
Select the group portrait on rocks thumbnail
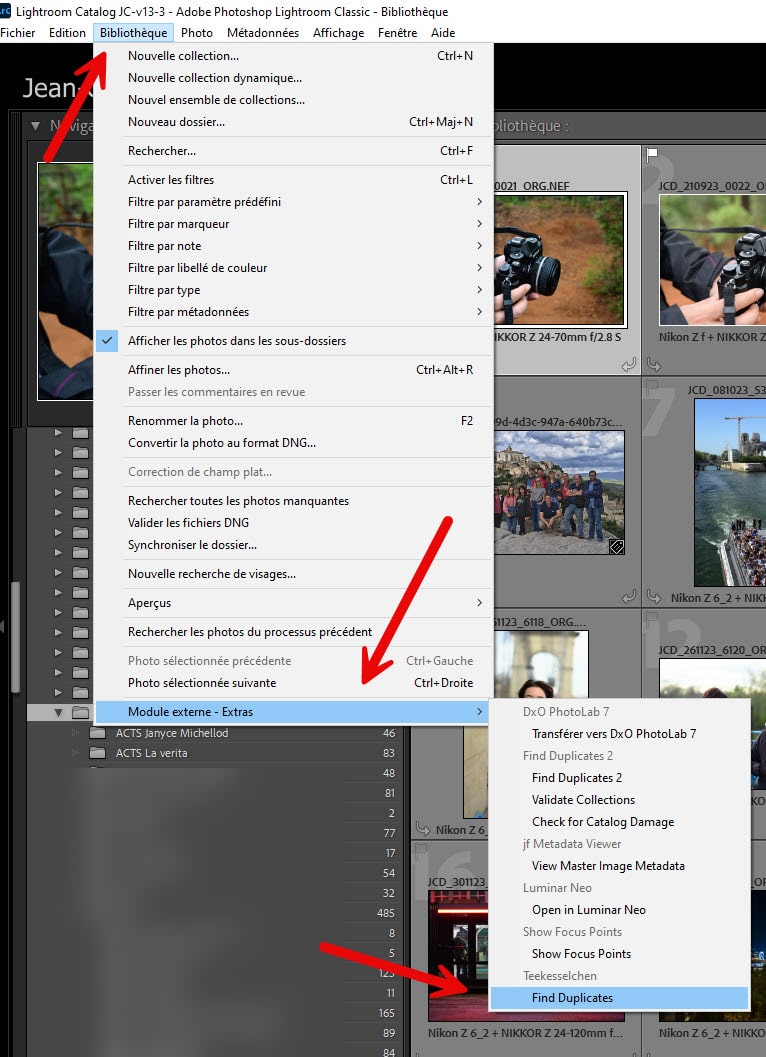(x=559, y=492)
